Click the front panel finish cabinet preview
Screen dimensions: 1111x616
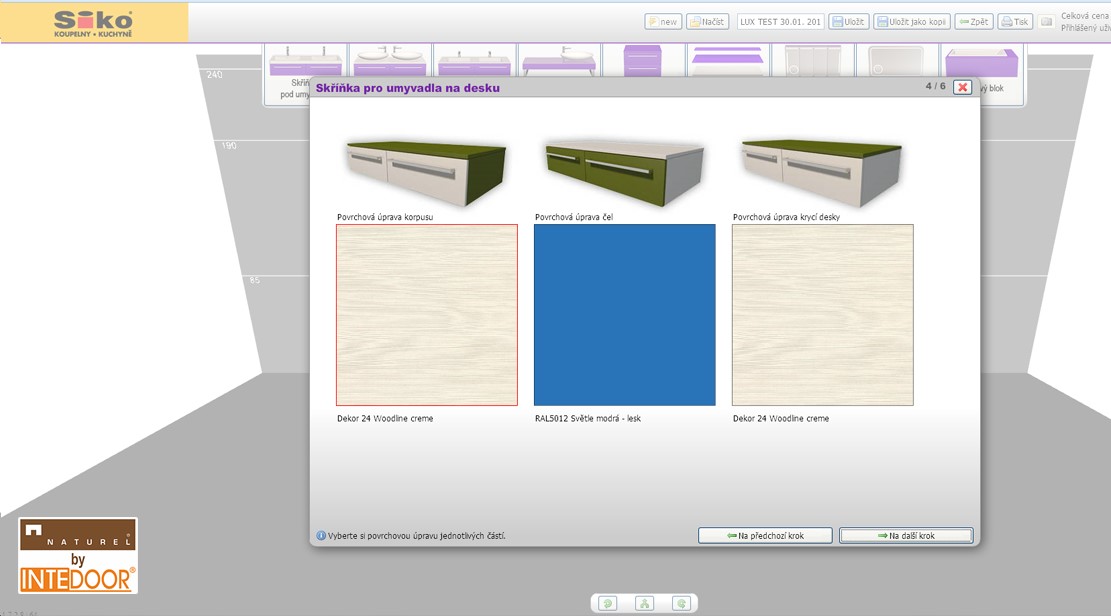625,172
